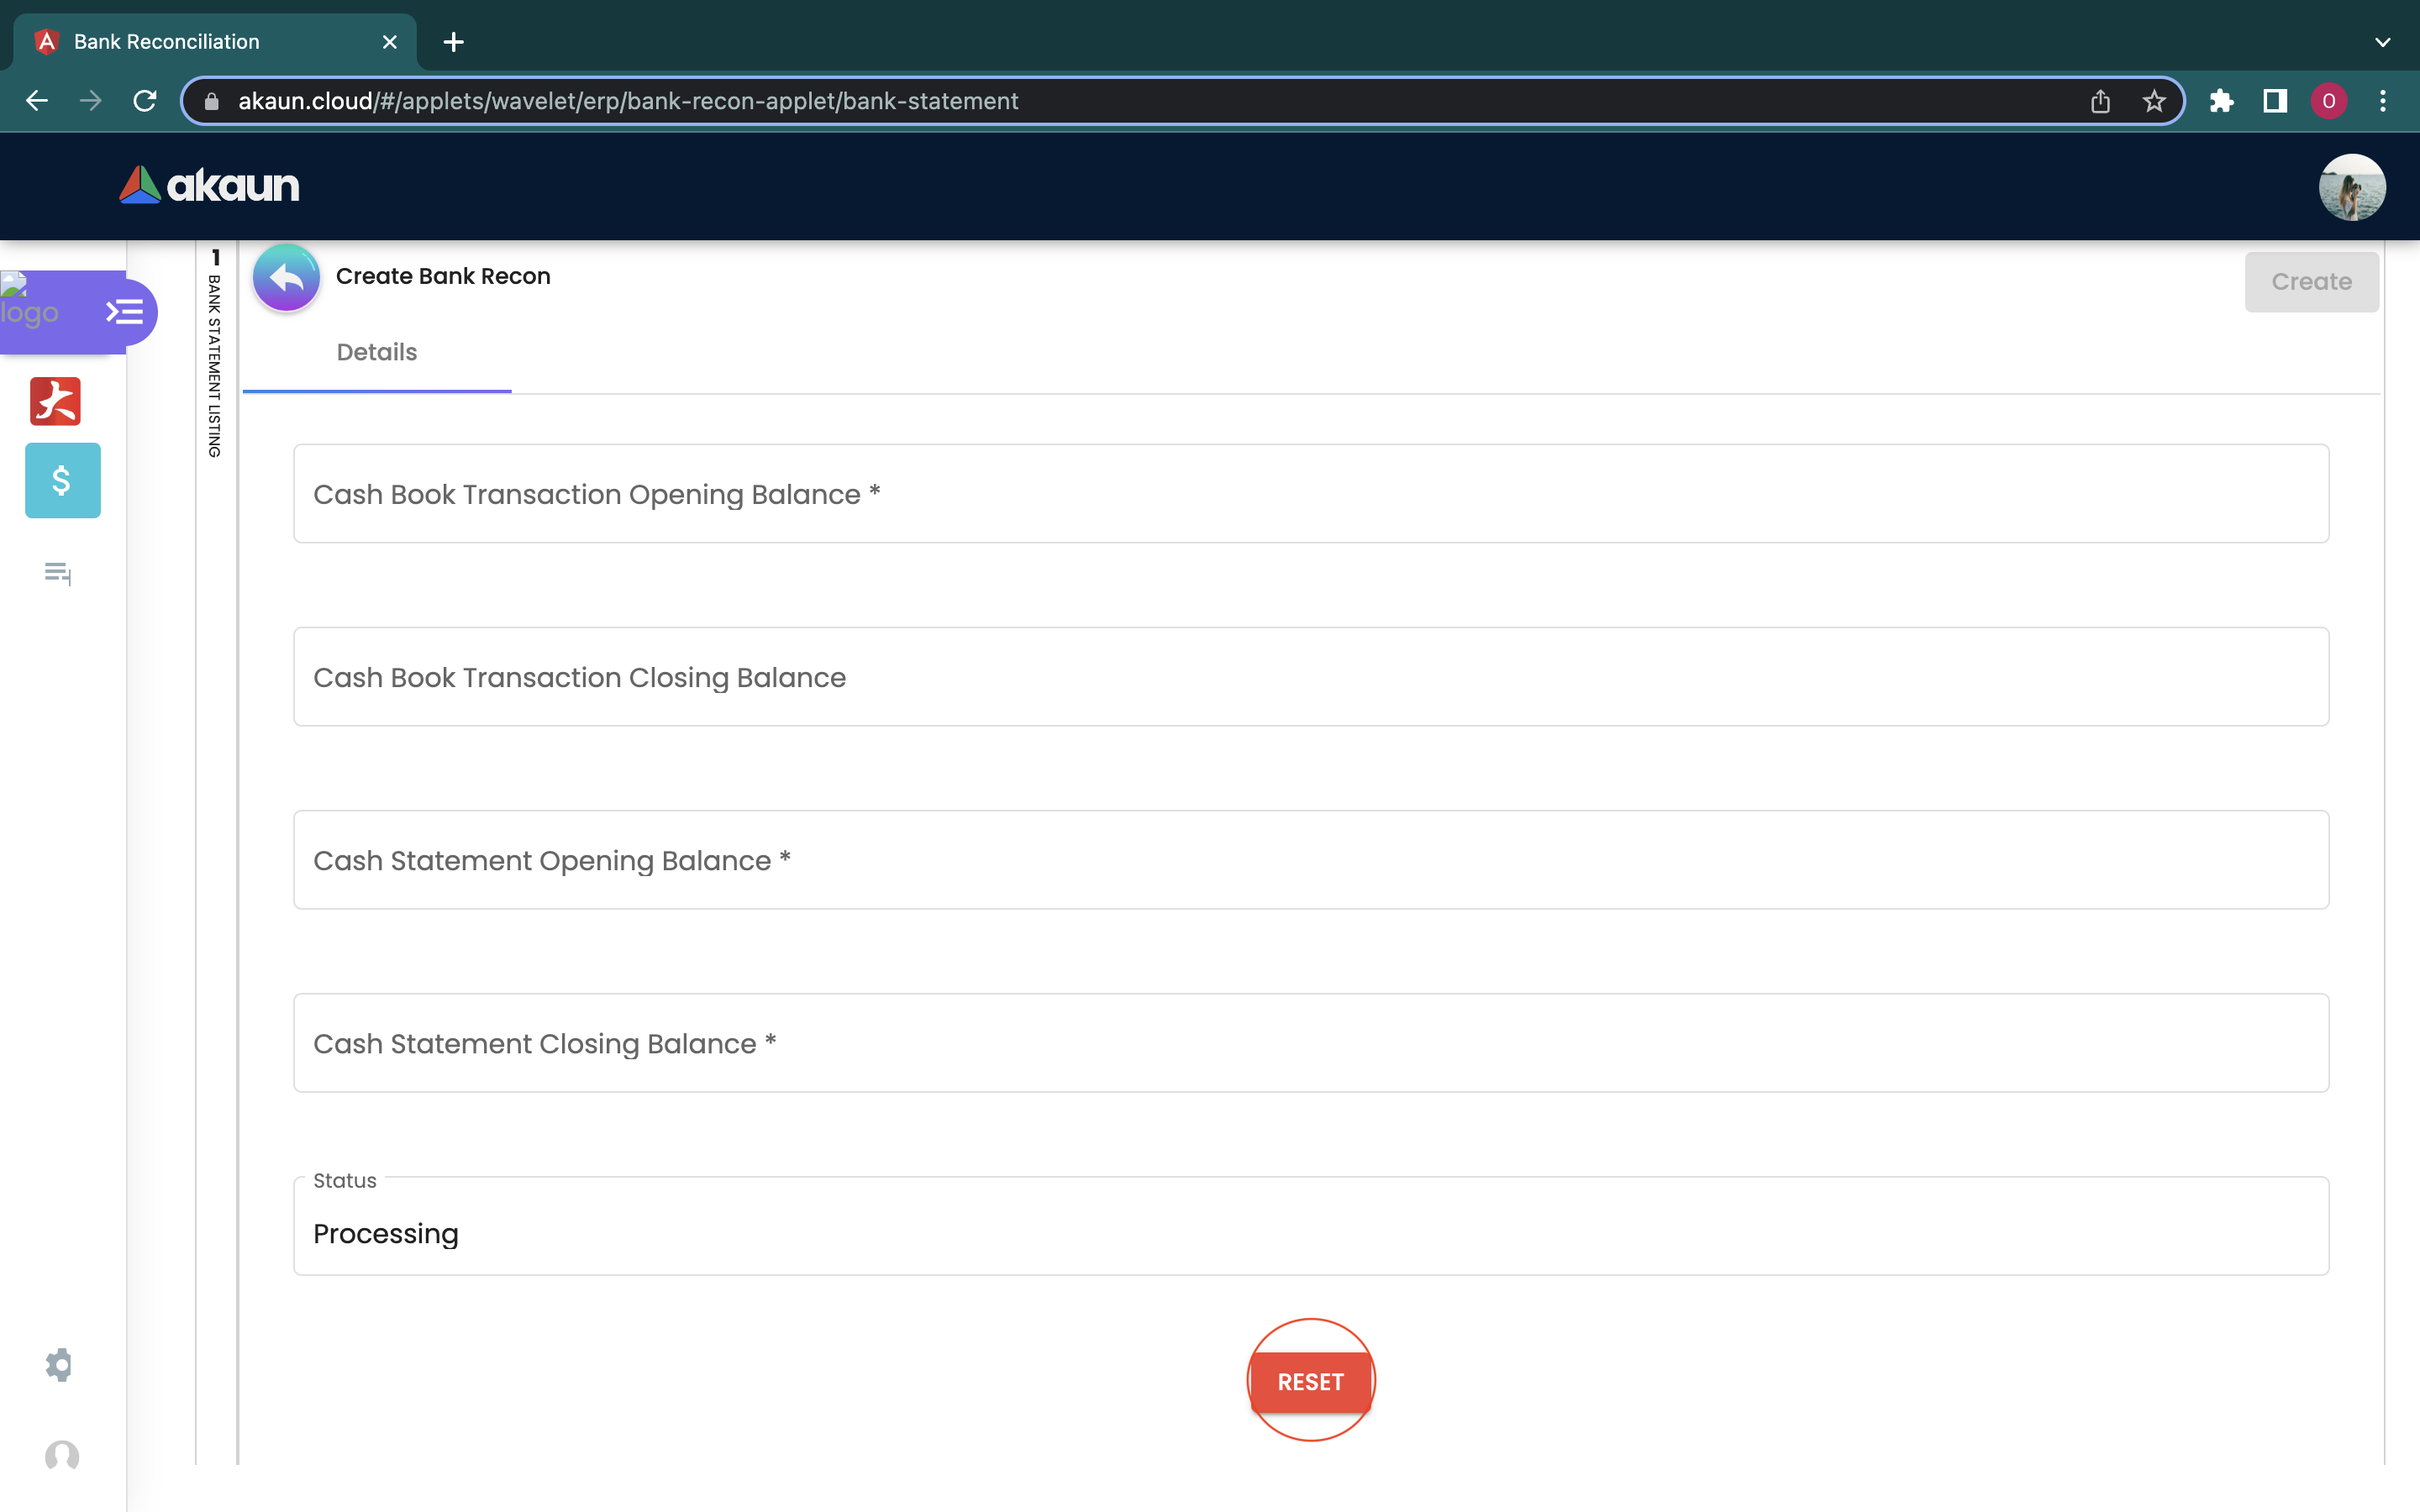The width and height of the screenshot is (2420, 1512).
Task: Open the settings gear in sidebar
Action: pyautogui.click(x=59, y=1364)
